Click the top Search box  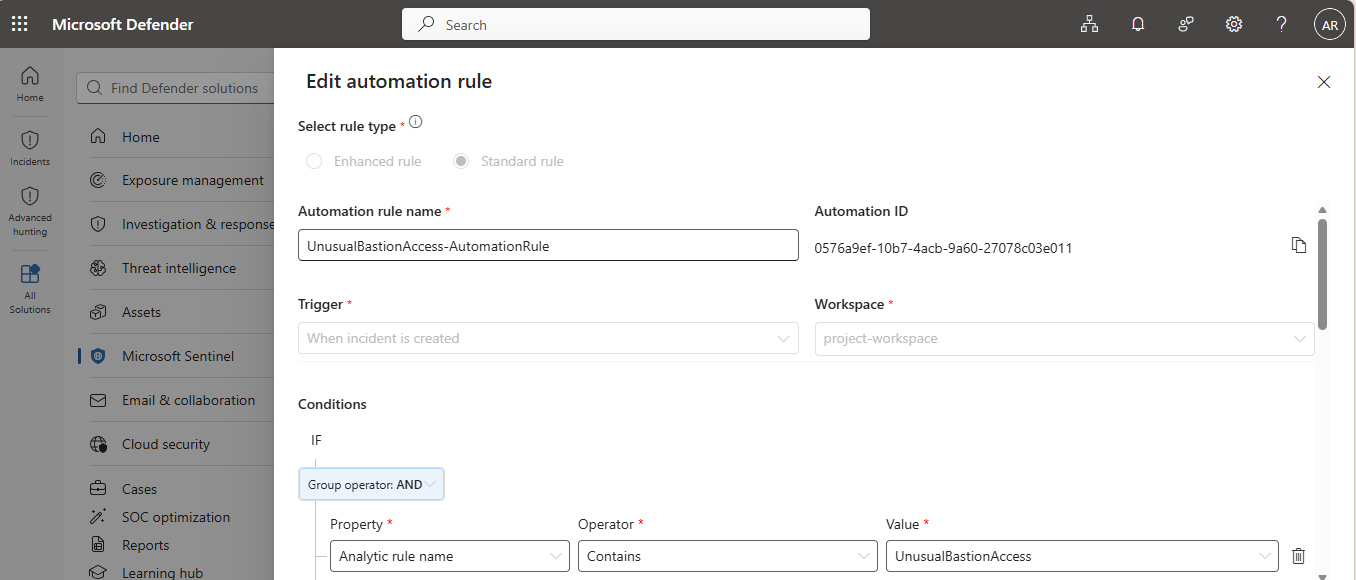pyautogui.click(x=636, y=24)
